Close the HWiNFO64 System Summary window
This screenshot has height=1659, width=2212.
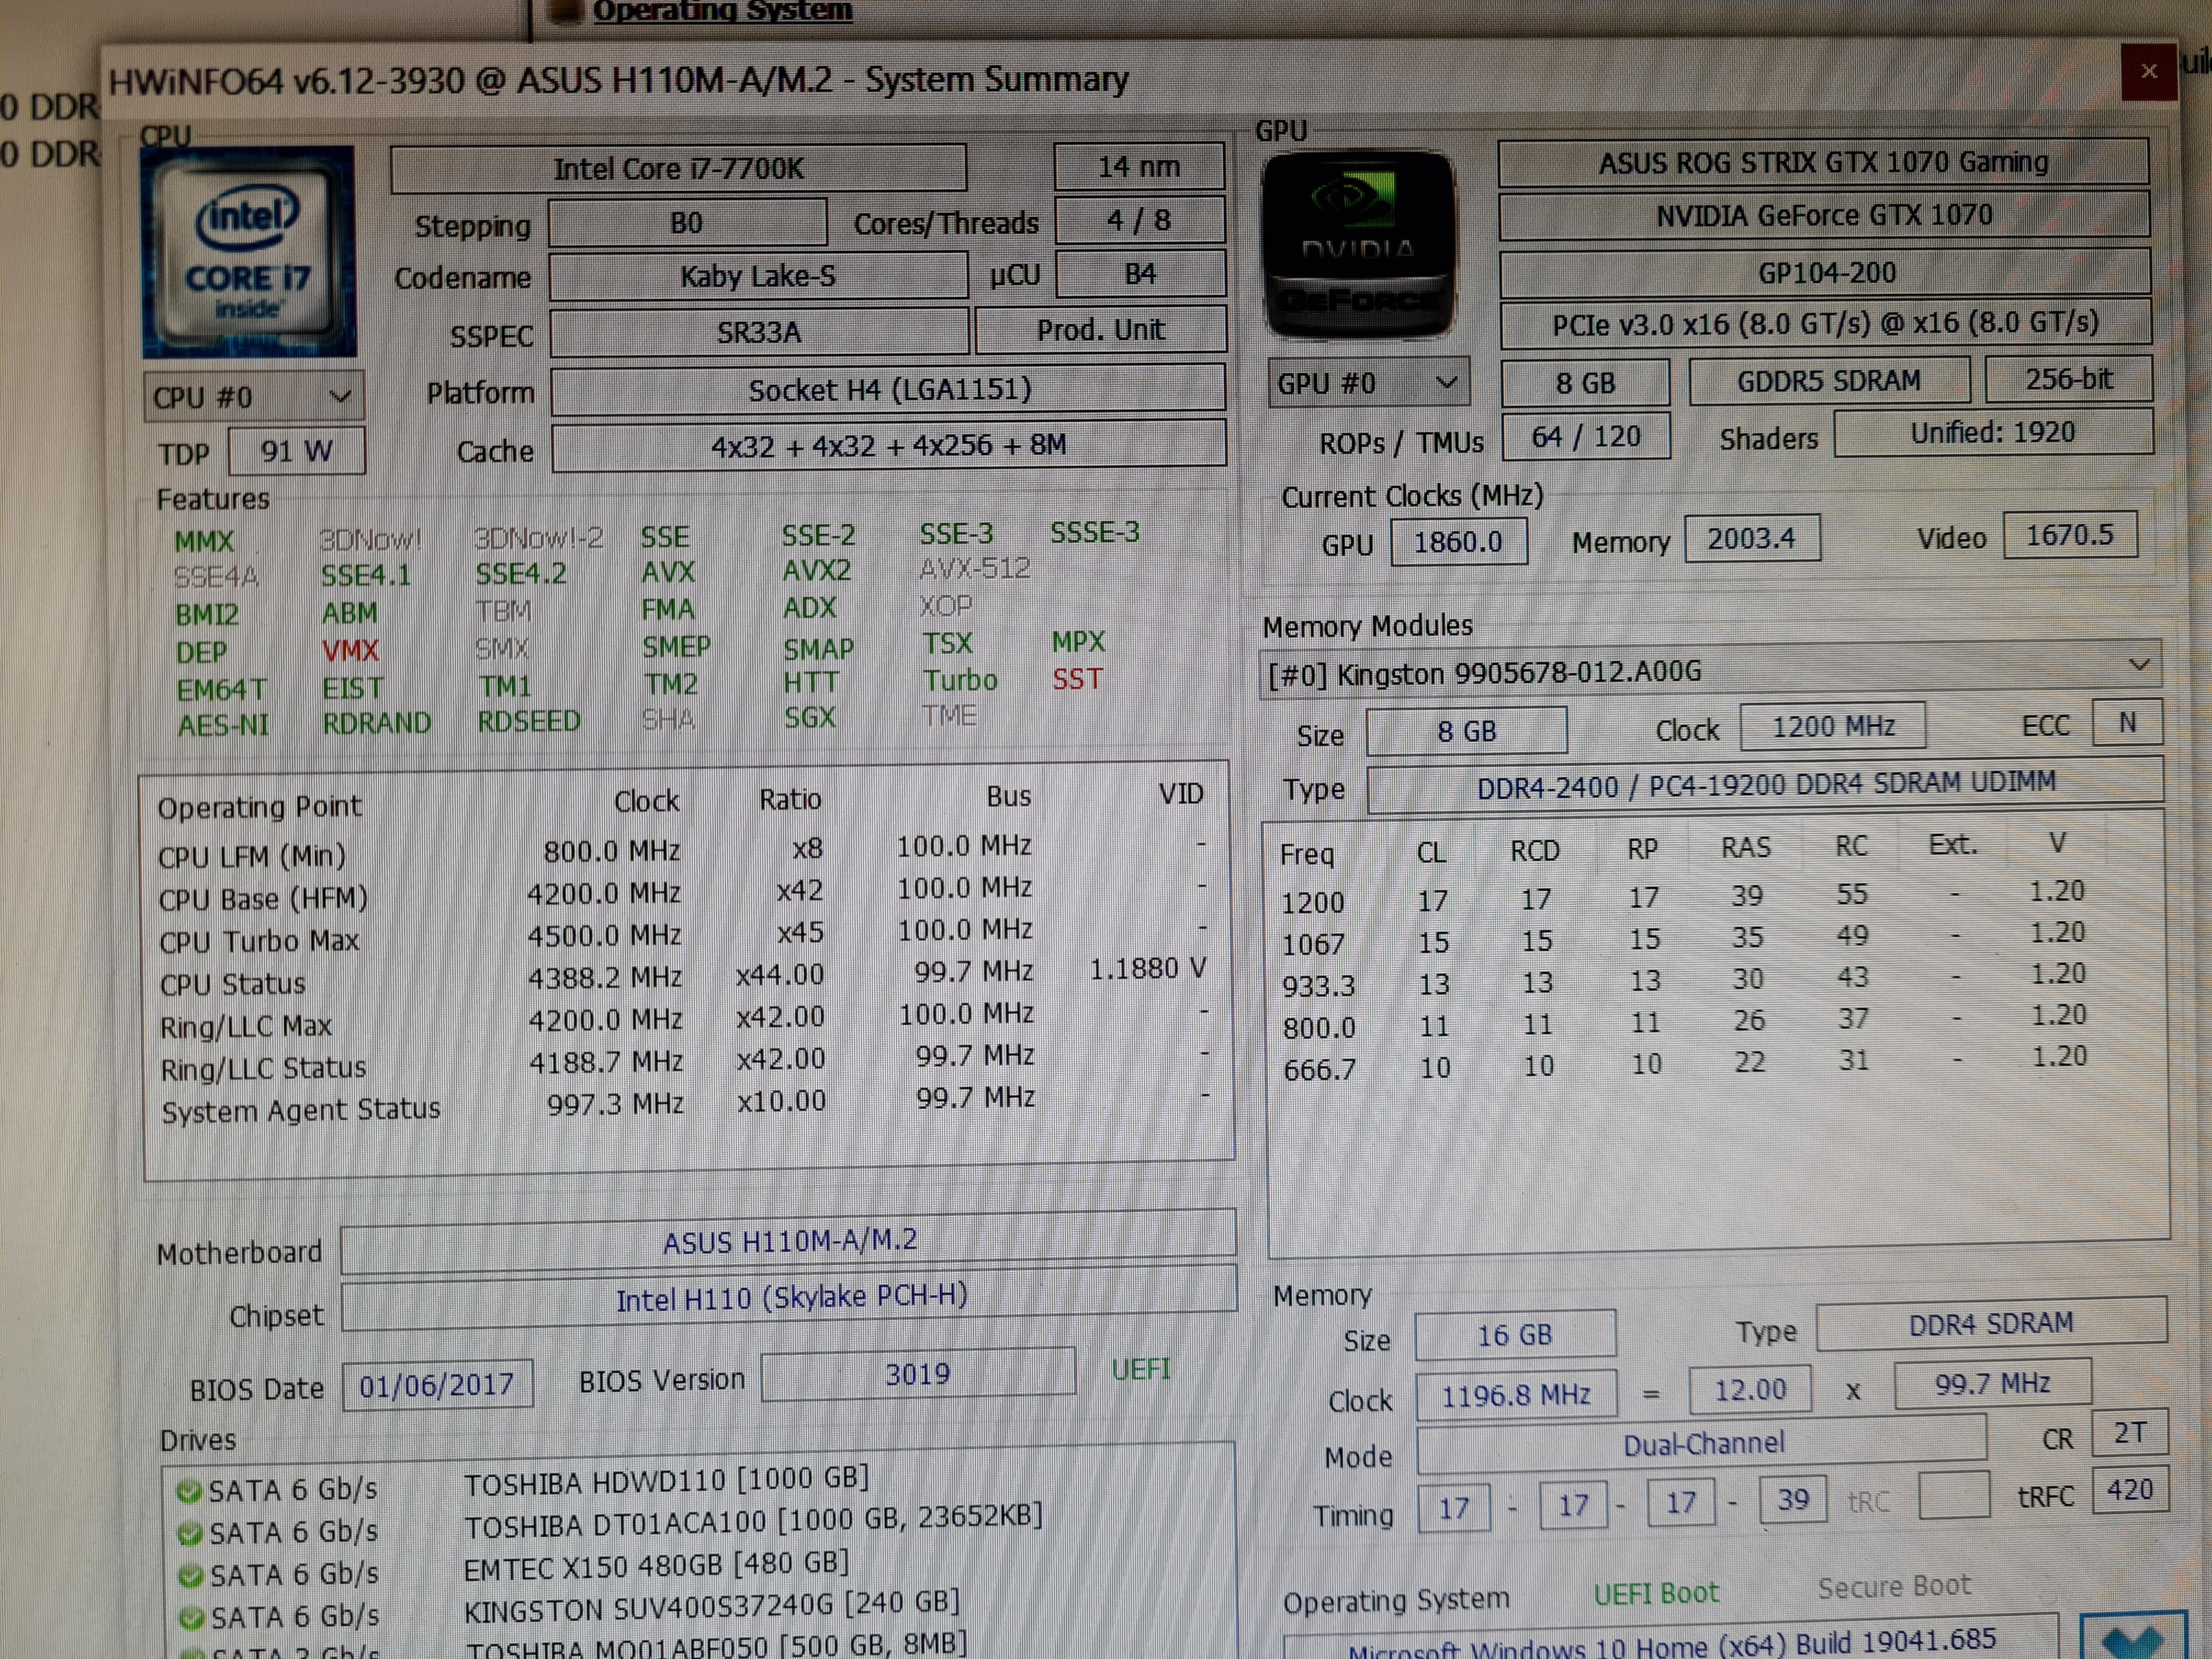point(2148,71)
